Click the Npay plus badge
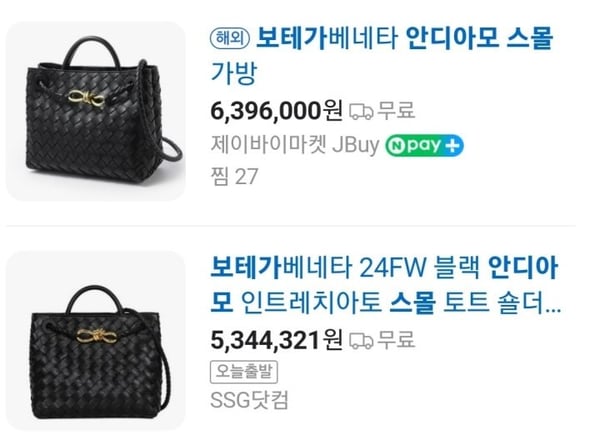Image resolution: width=600 pixels, height=445 pixels. click(x=424, y=145)
